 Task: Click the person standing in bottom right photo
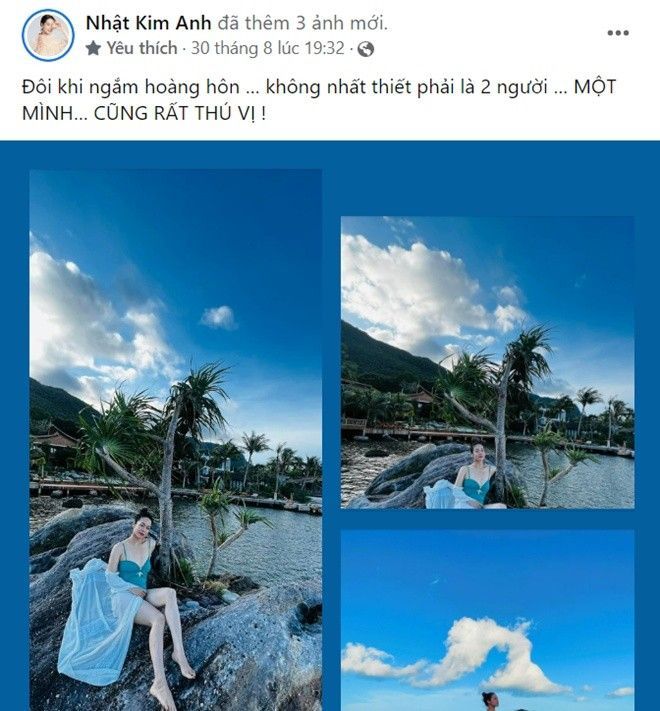click(x=490, y=701)
